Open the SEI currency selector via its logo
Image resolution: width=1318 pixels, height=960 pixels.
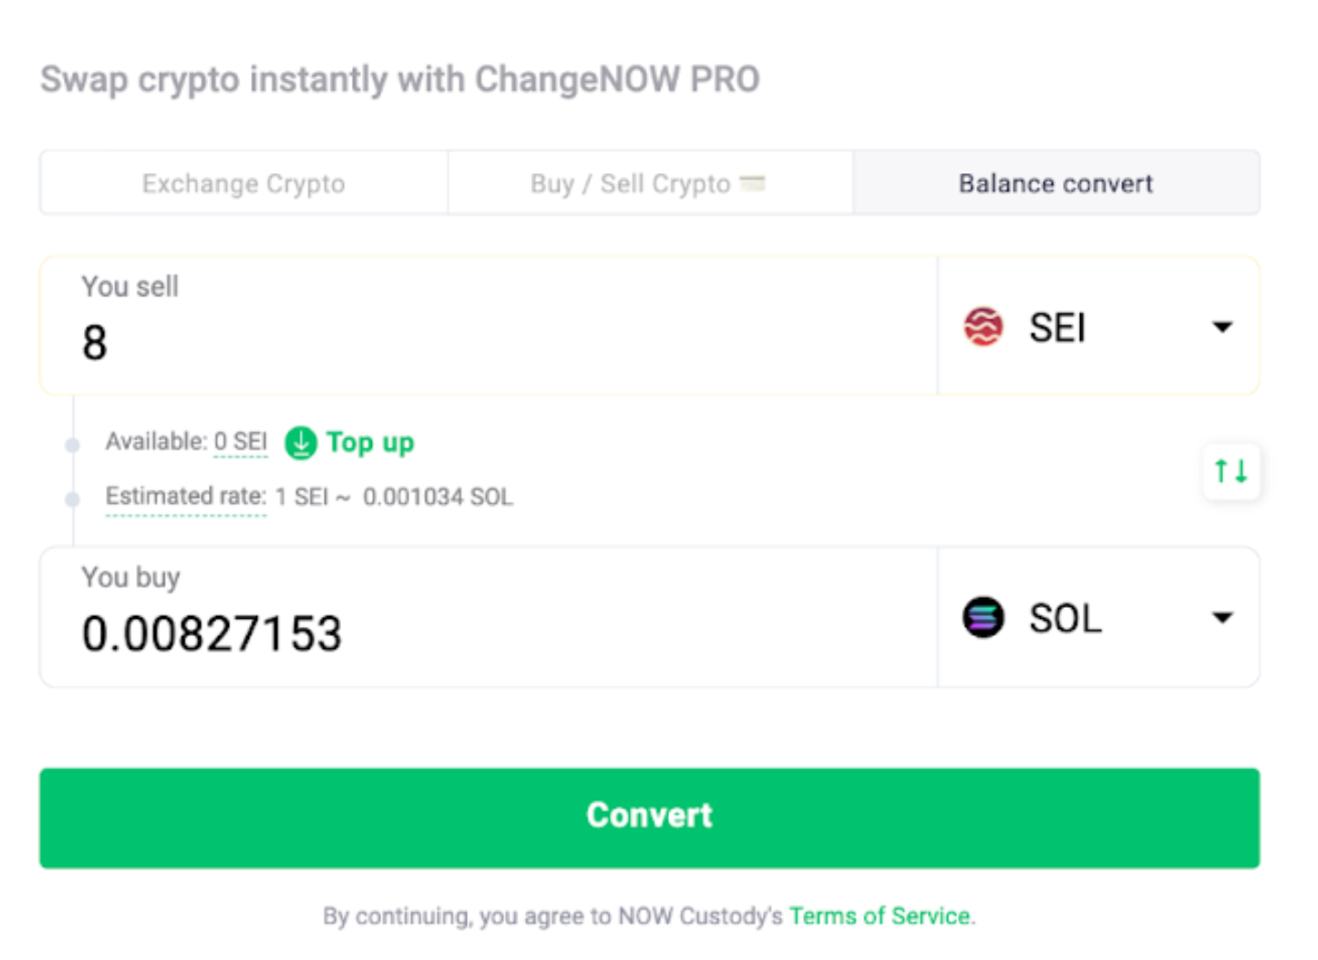[x=983, y=327]
